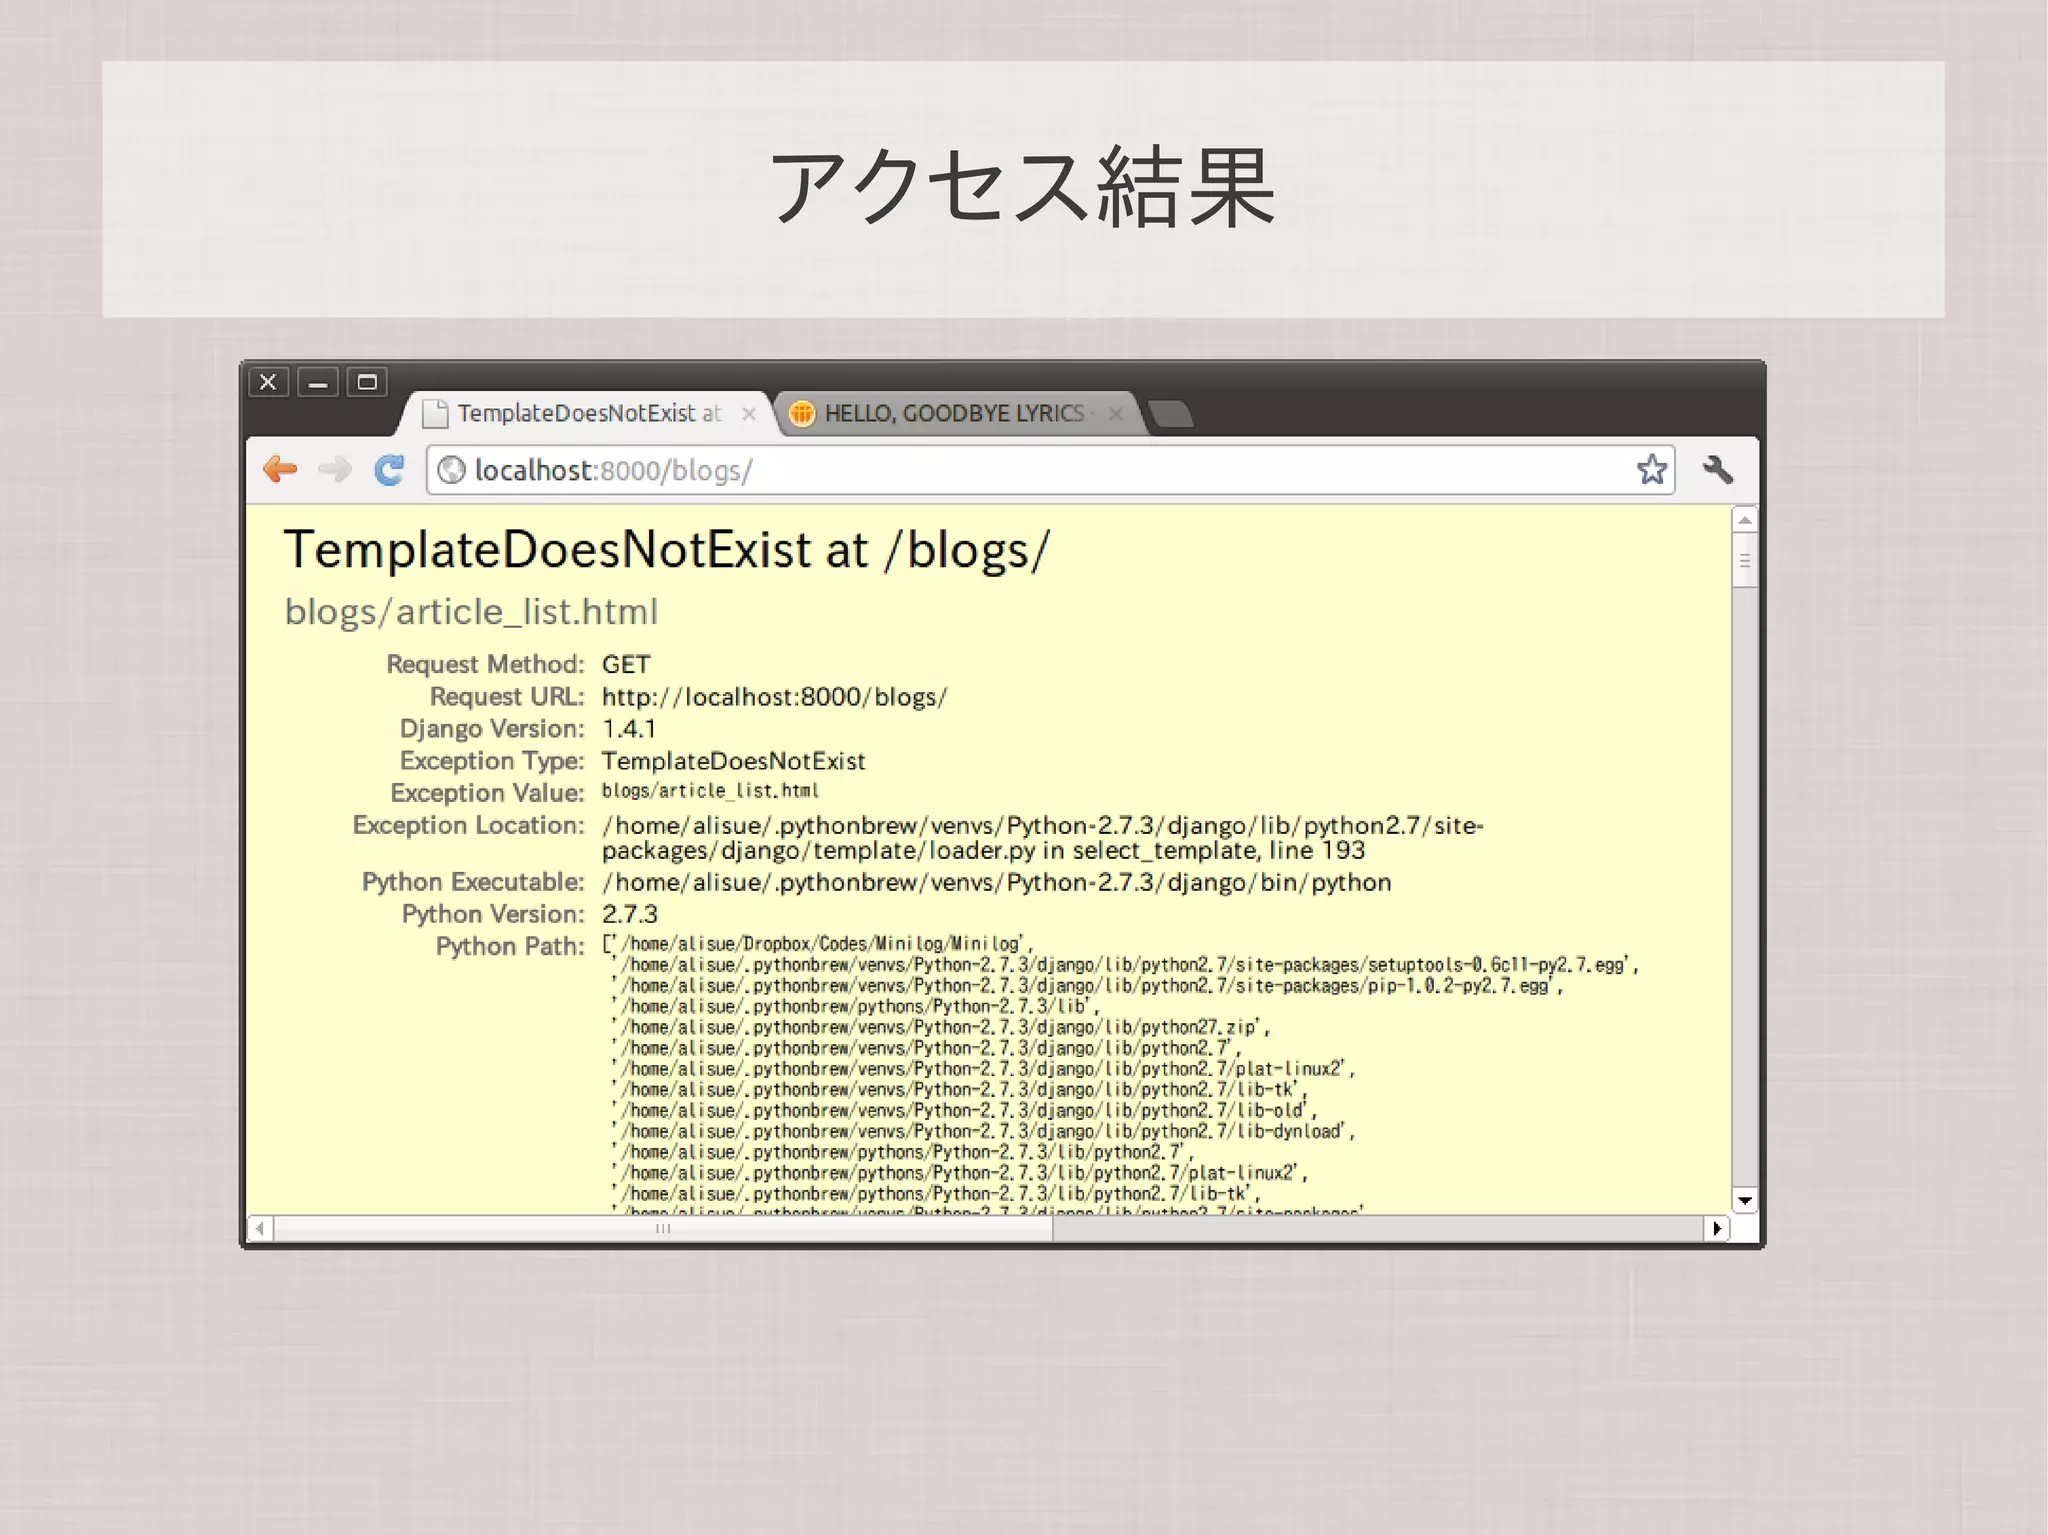Click page icon on TemplateDoesNotExist tab
This screenshot has width=2048, height=1535.
click(435, 413)
